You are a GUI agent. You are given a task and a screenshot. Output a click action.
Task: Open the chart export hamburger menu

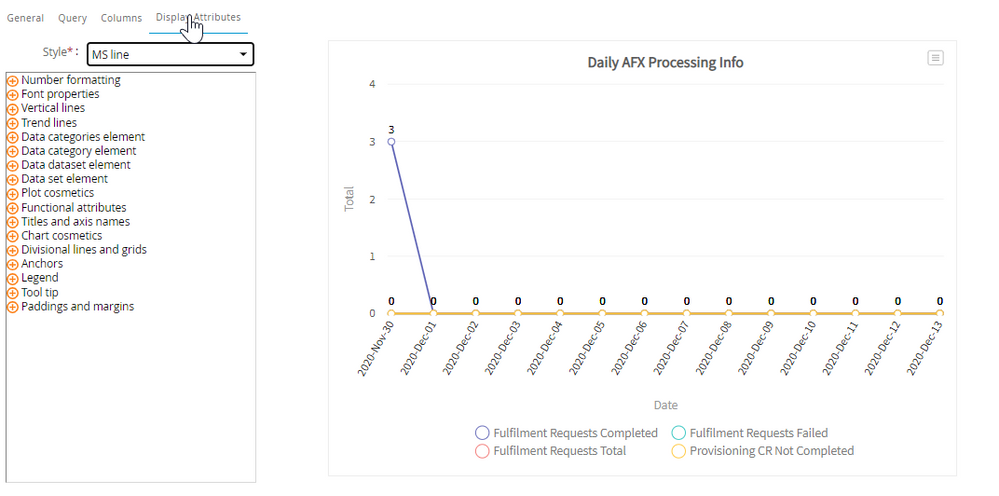935,58
